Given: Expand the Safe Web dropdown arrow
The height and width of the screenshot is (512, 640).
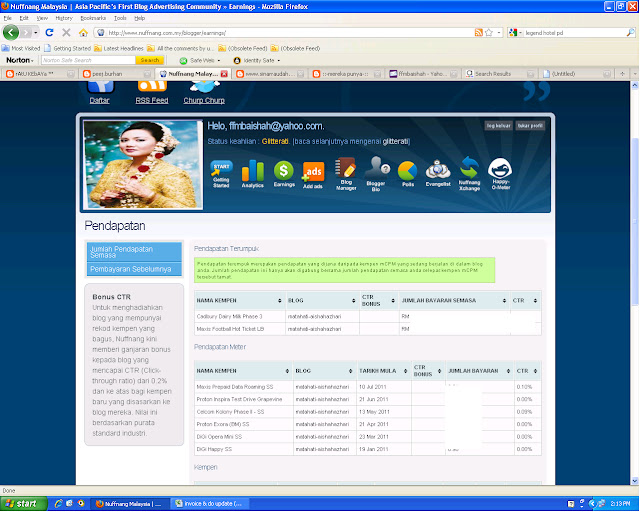Looking at the screenshot, I should [219, 60].
